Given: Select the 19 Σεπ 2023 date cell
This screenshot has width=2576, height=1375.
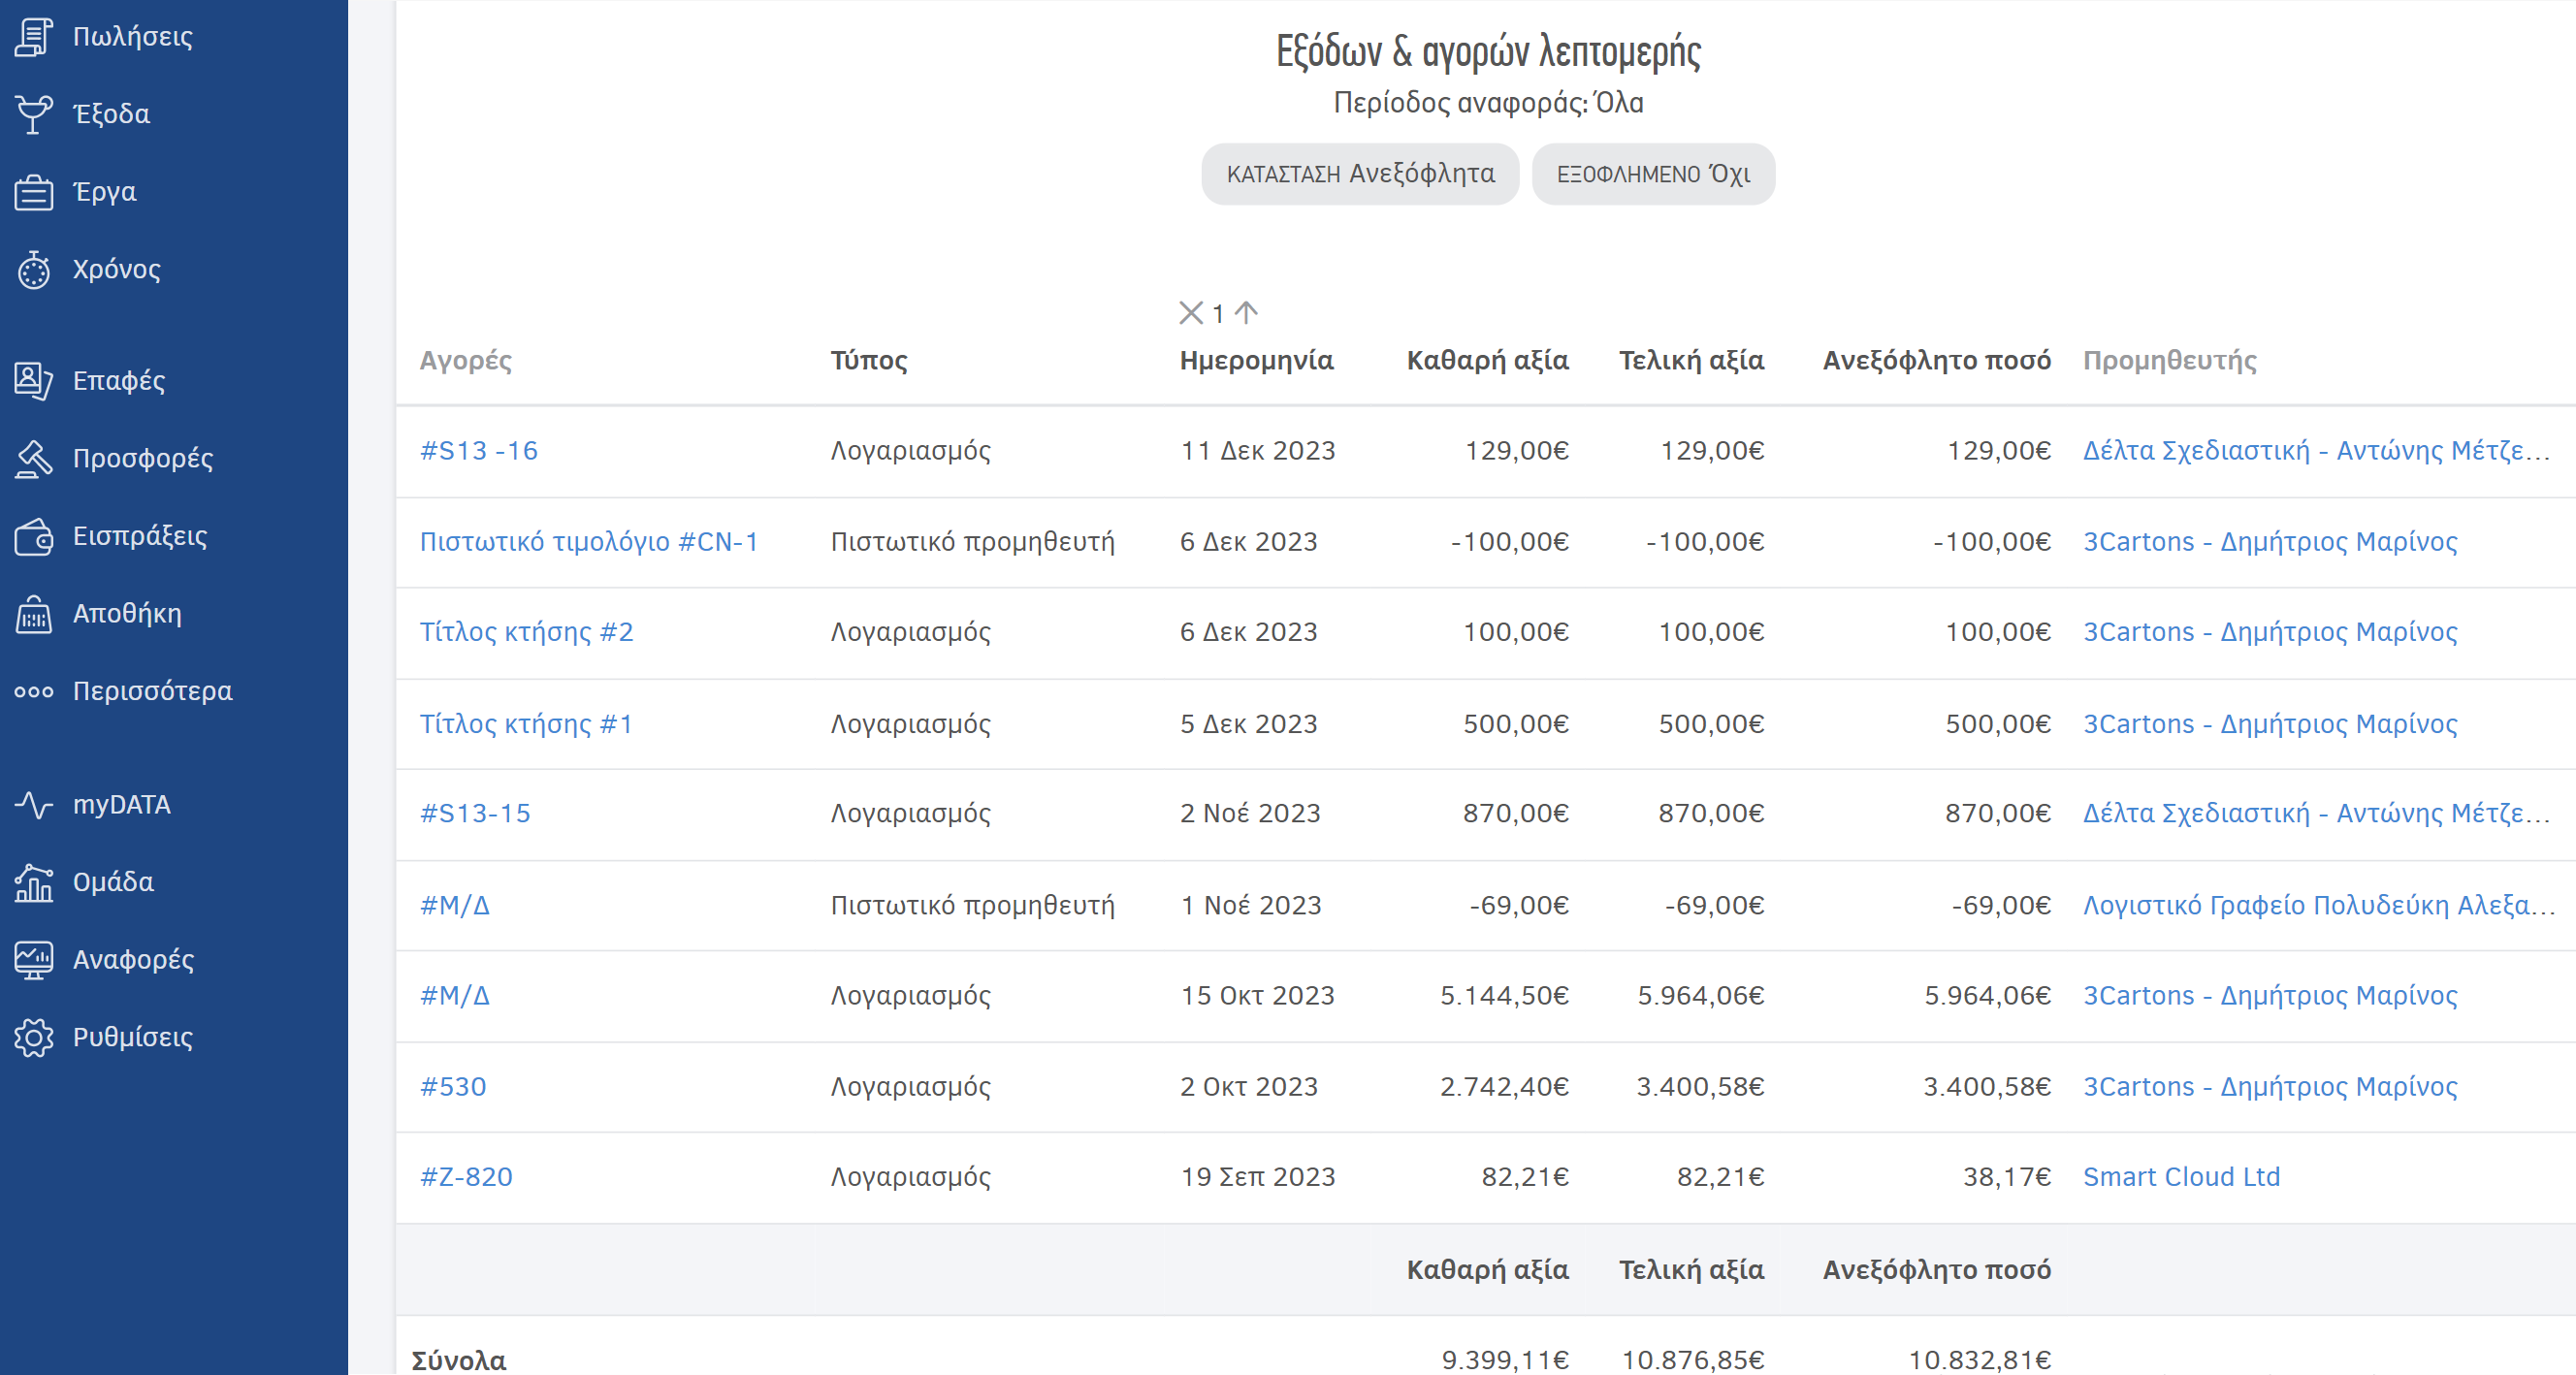Looking at the screenshot, I should (1257, 1177).
